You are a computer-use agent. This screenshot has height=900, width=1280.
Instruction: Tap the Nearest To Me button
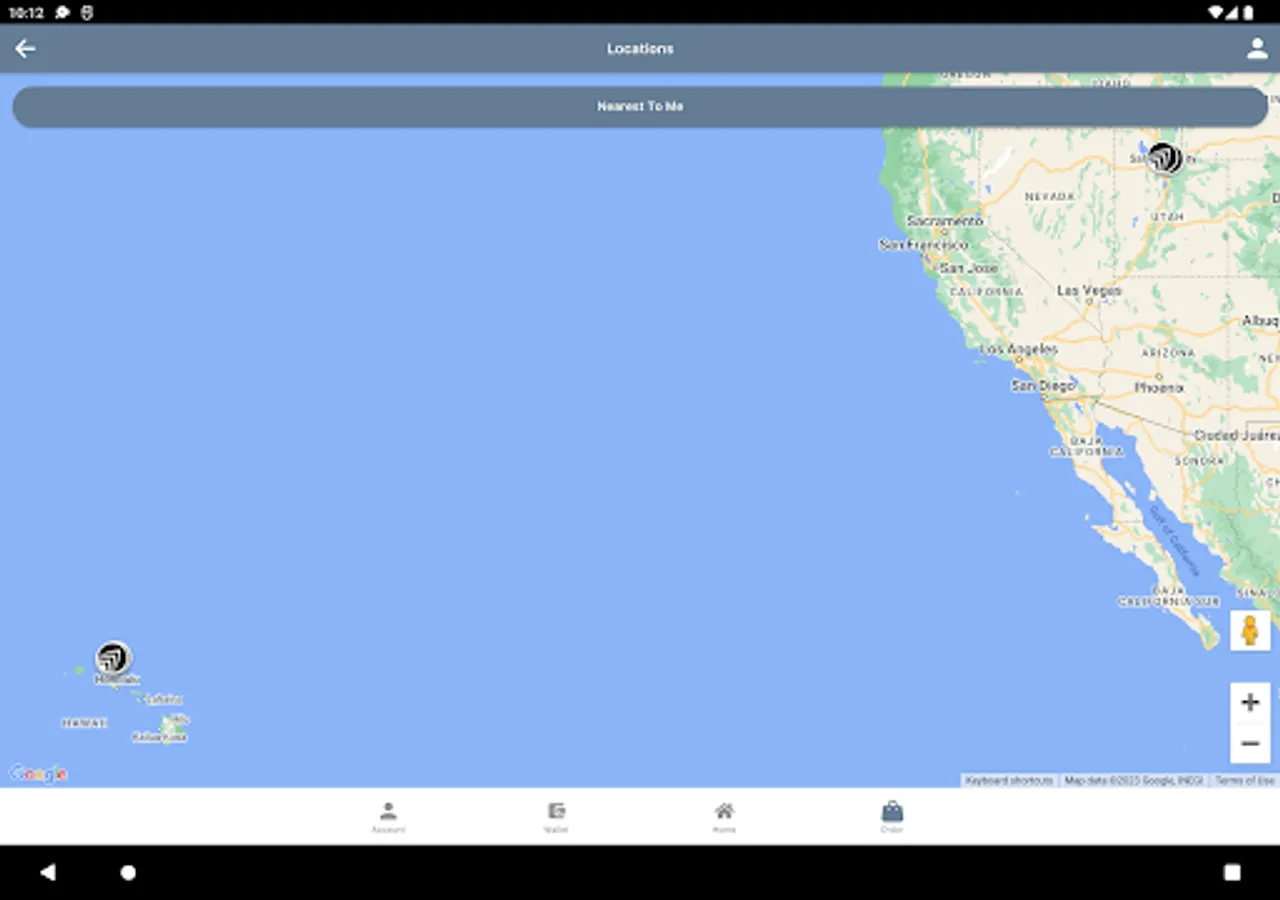pos(640,106)
